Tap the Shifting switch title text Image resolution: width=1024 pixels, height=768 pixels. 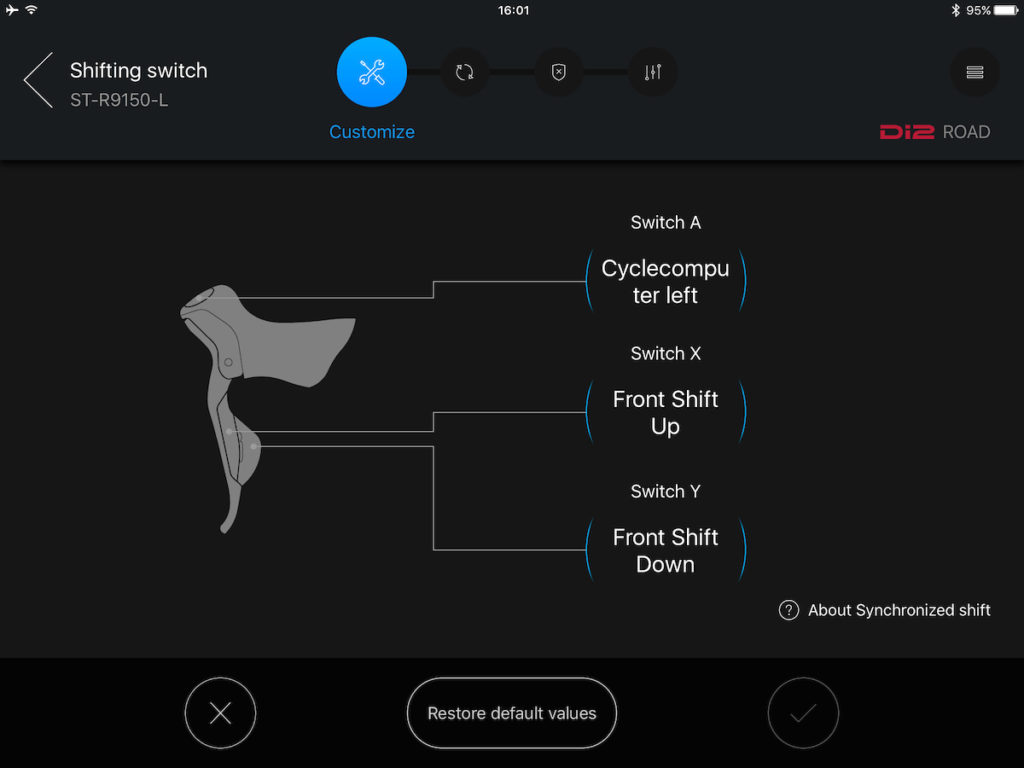coord(138,71)
